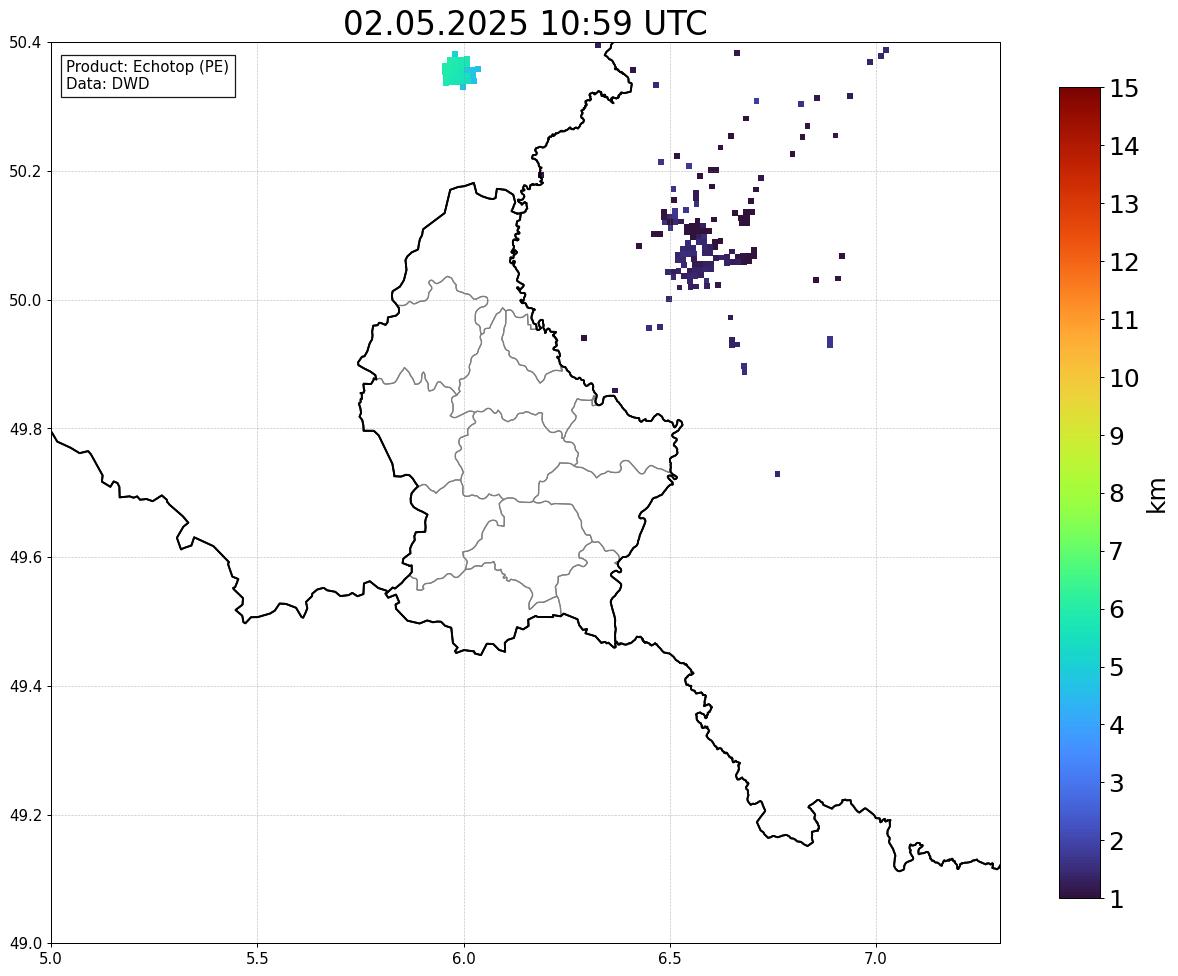Click the 'Data: DWD' legend line
The image size is (1178, 976).
107,83
